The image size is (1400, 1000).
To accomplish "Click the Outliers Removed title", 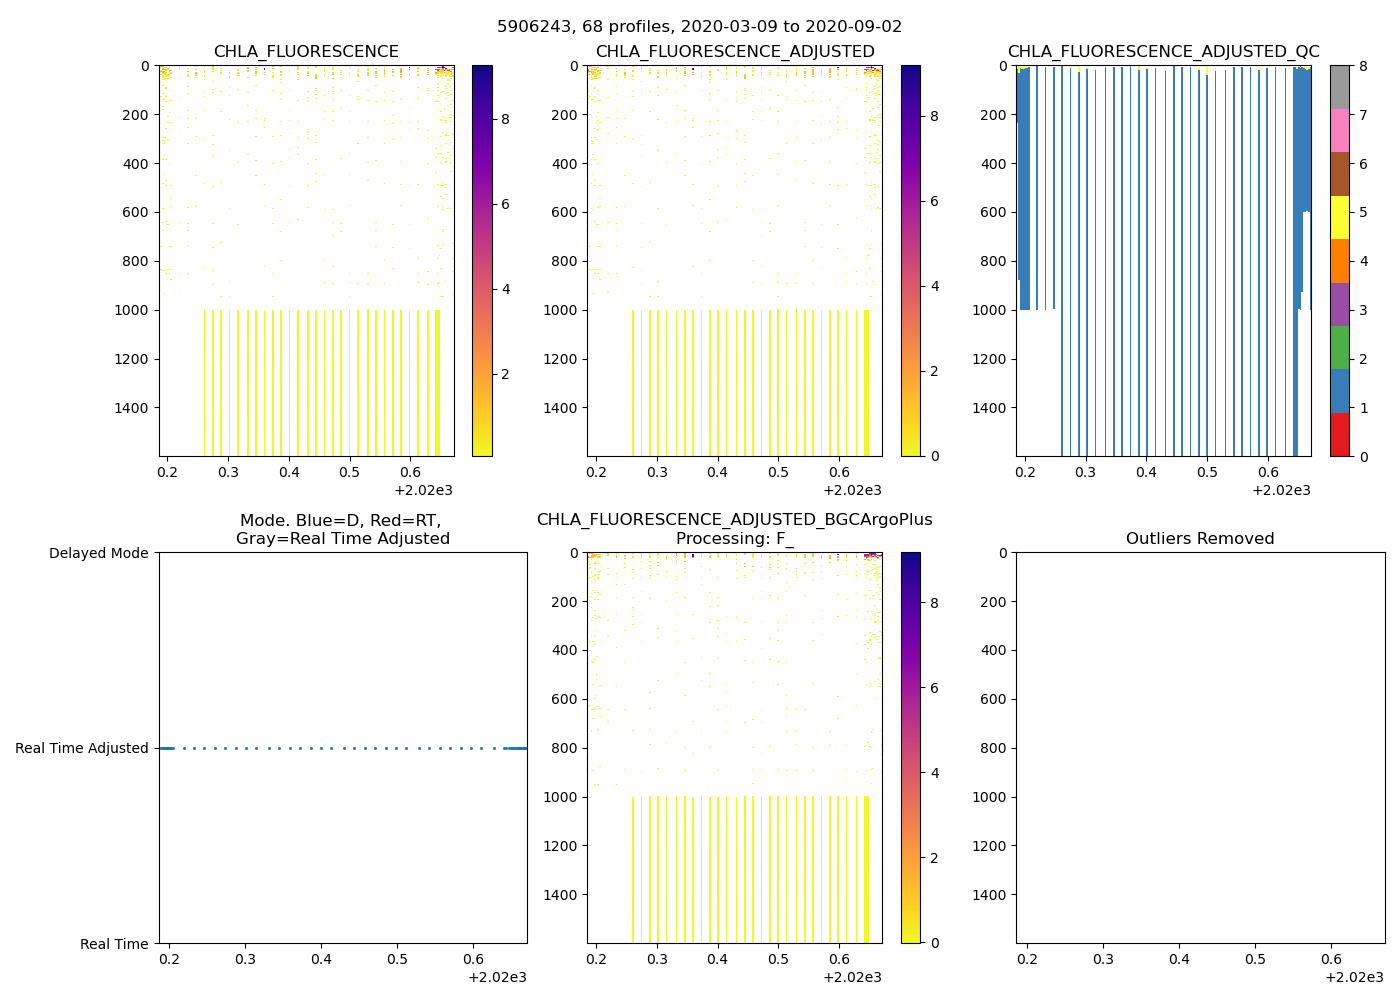I will [1200, 539].
